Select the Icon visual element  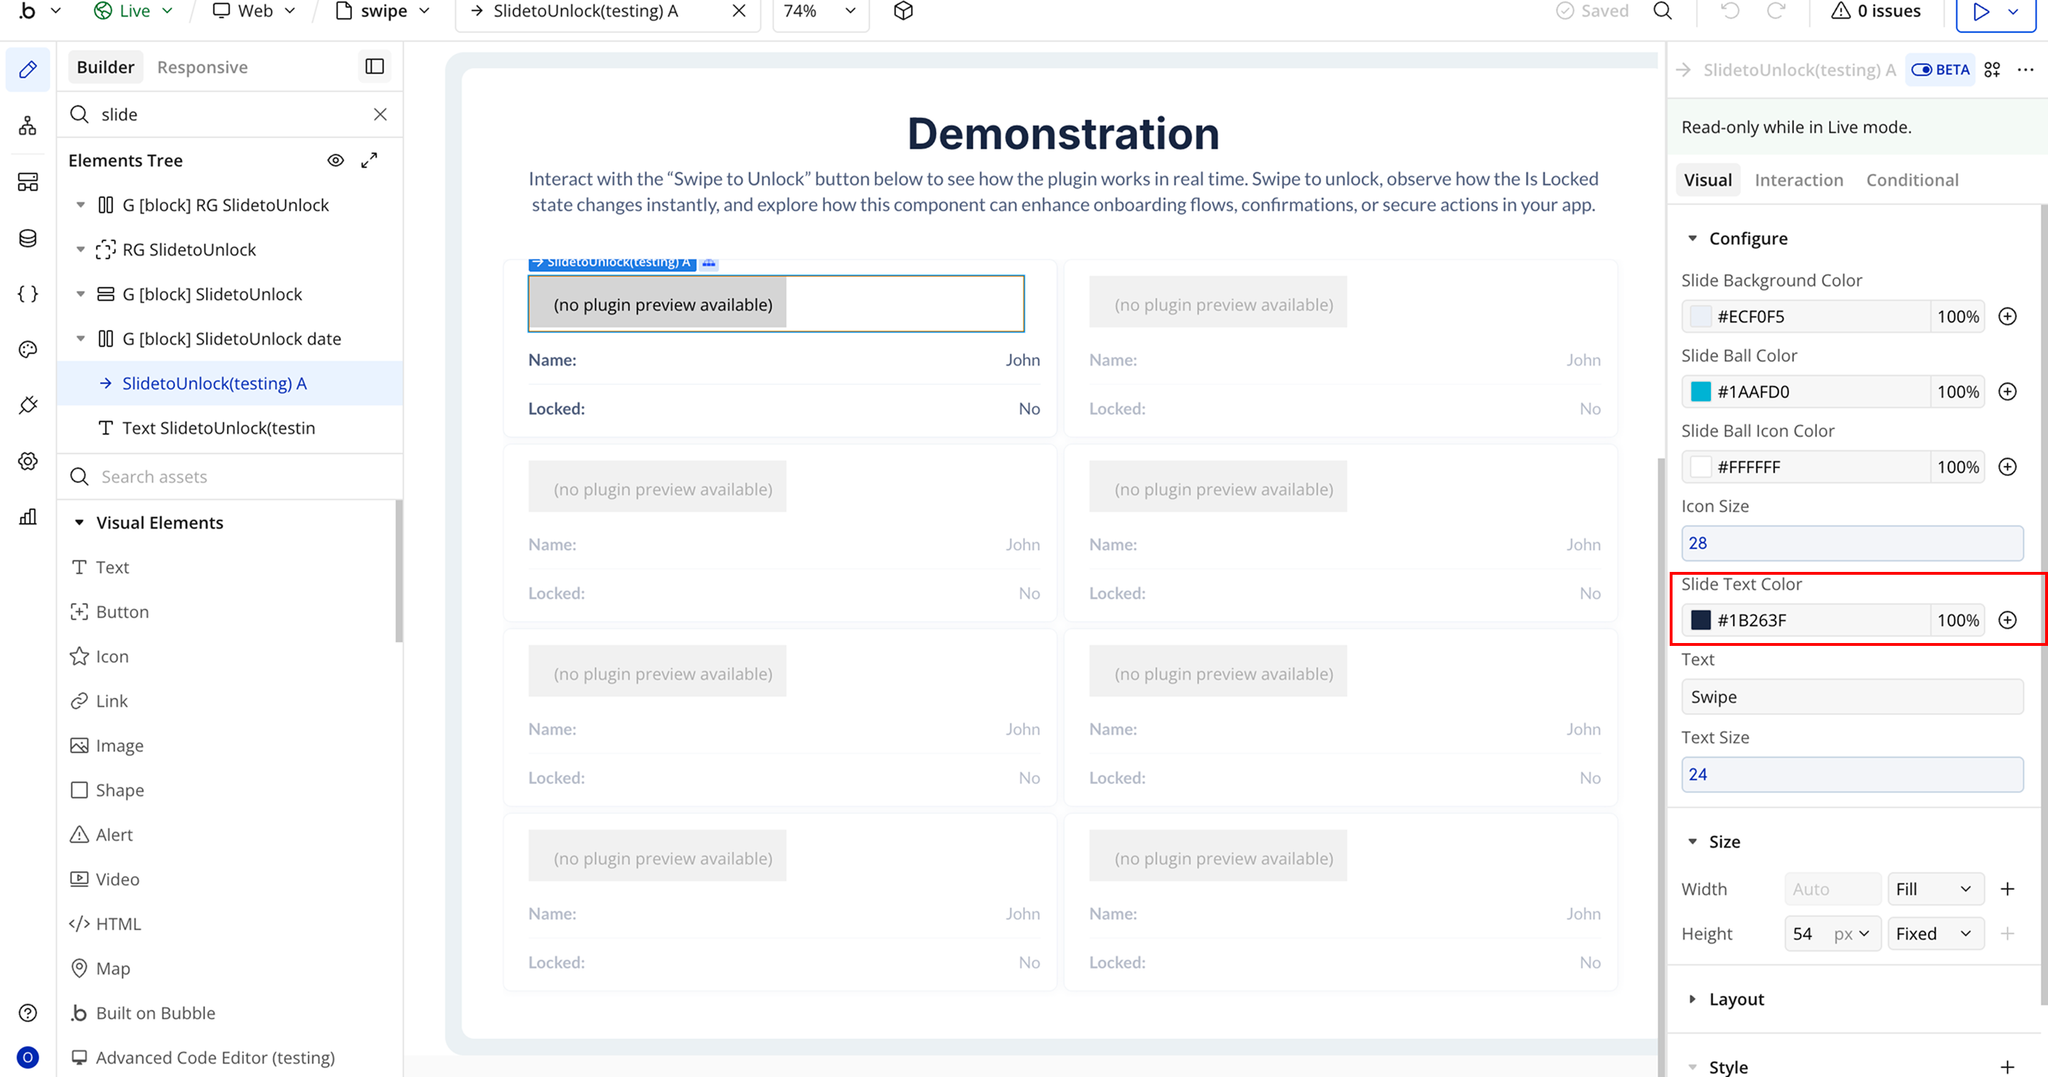[112, 657]
